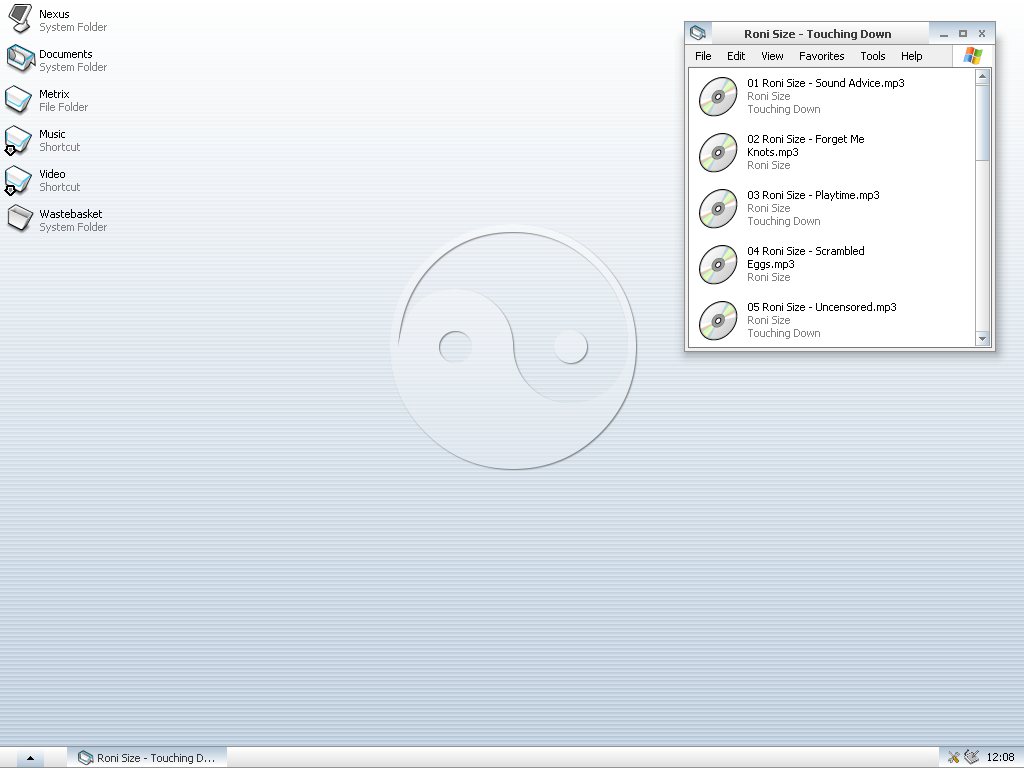1024x768 pixels.
Task: Click the 12:08 clock in system tray
Action: click(x=1000, y=758)
